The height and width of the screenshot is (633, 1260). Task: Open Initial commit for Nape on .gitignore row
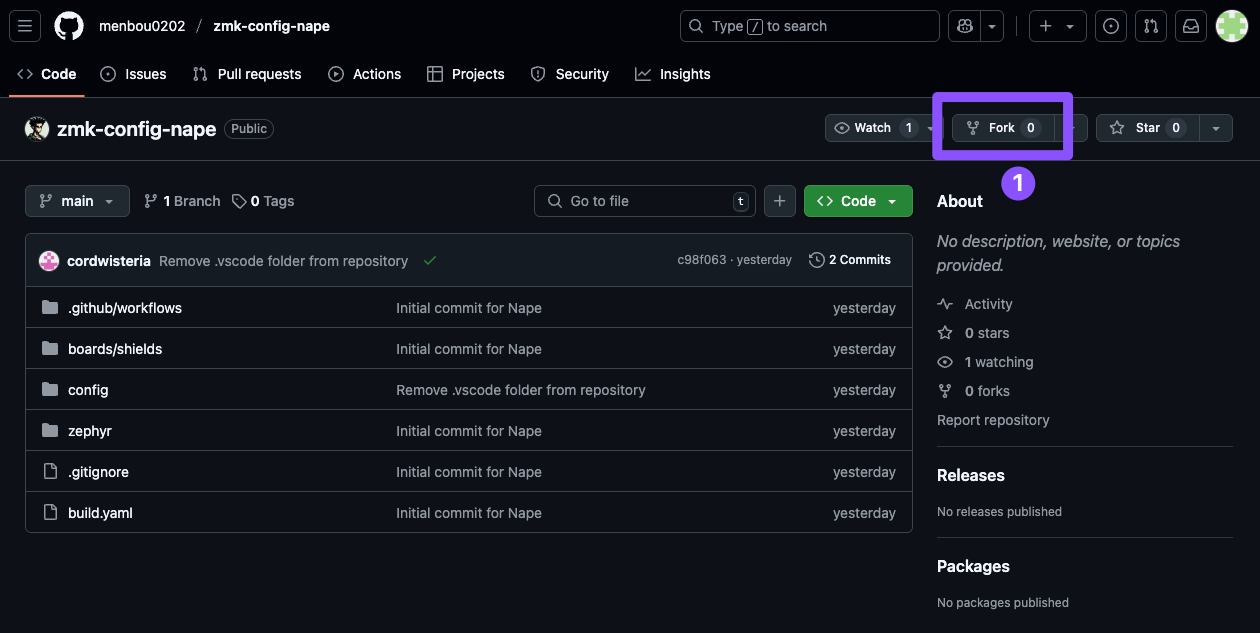point(469,472)
